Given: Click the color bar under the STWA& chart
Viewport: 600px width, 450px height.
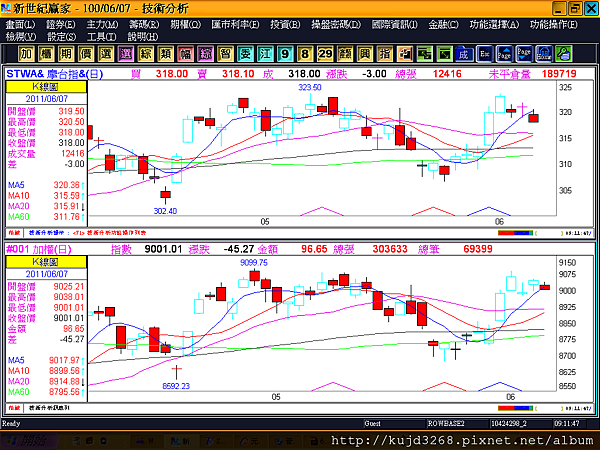Looking at the screenshot, I should [515, 233].
